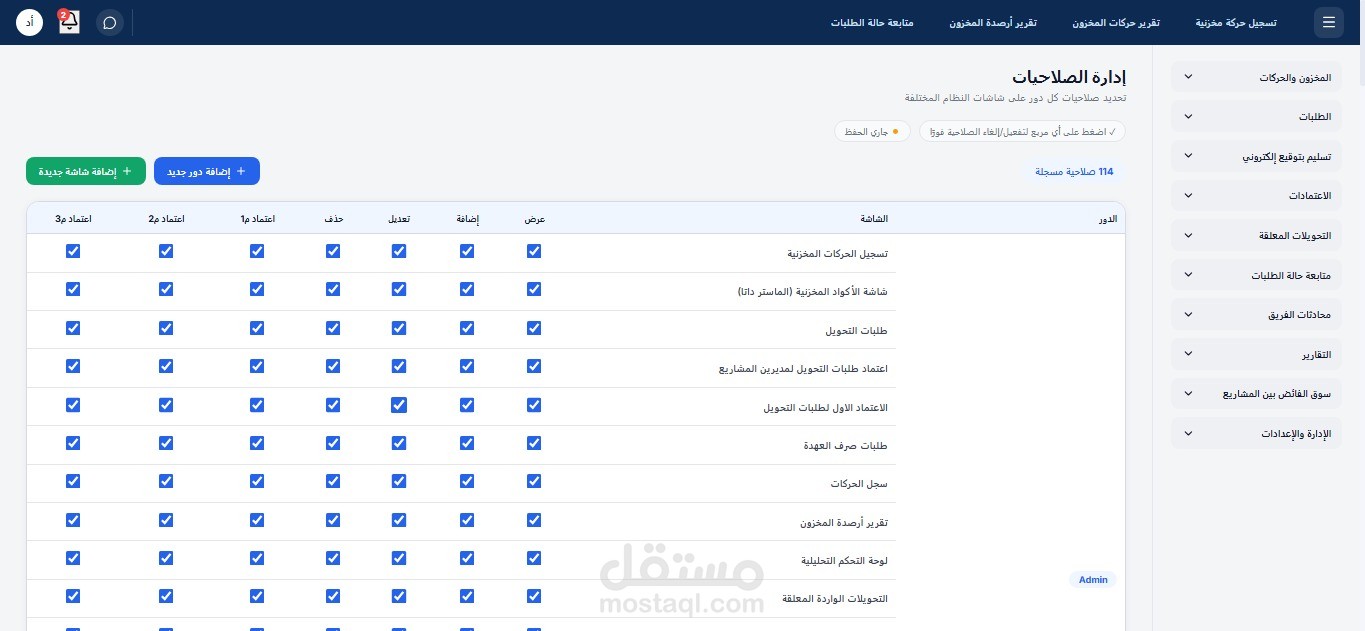Open the notifications bell icon

tap(69, 22)
